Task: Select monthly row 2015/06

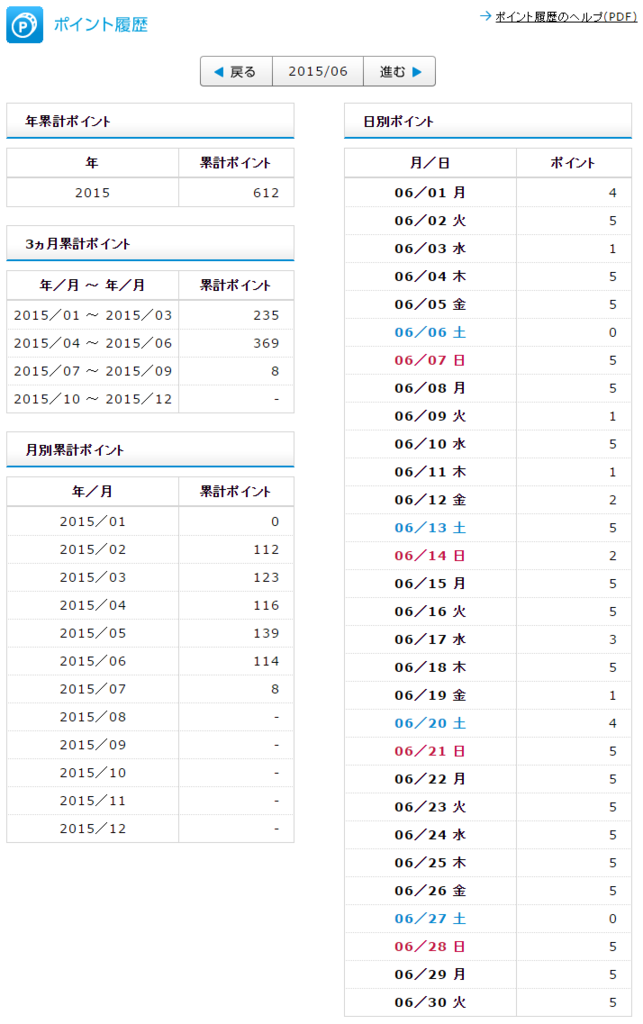Action: pos(150,661)
